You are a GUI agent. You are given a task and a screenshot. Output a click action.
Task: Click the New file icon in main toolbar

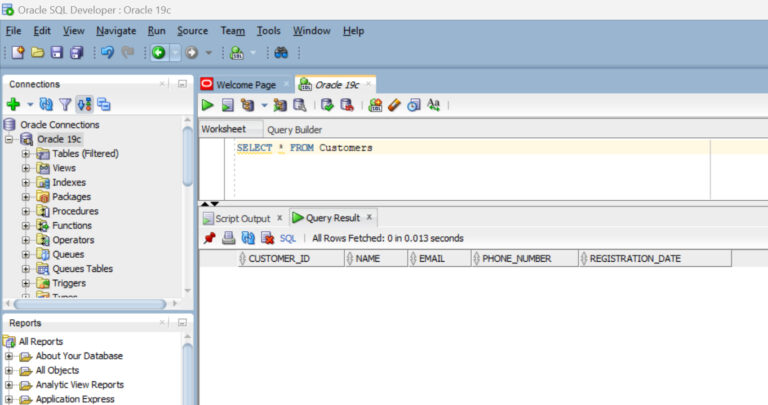point(18,52)
